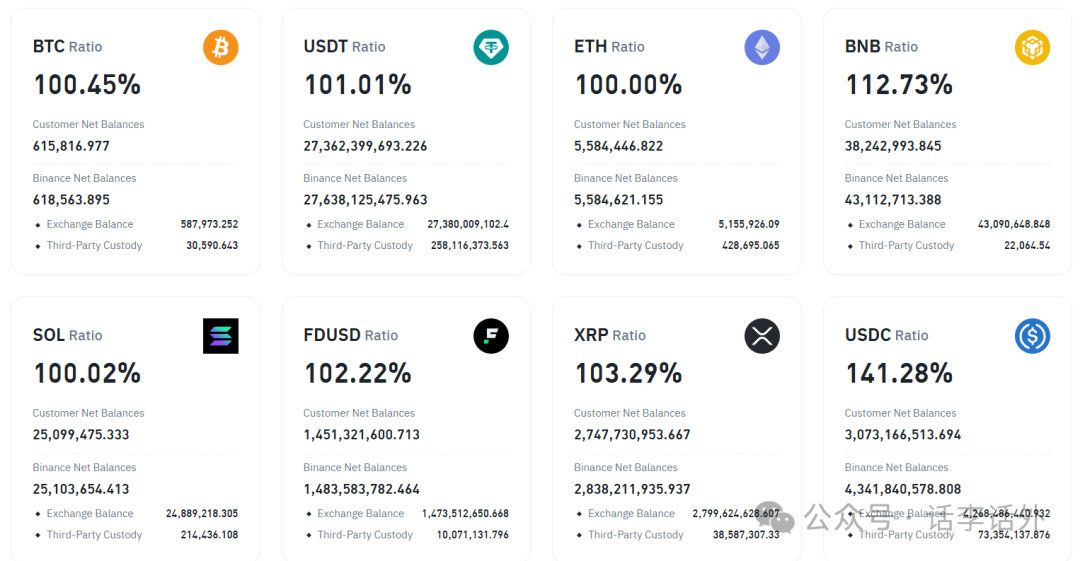This screenshot has height=561, width=1080.
Task: Click SOL Exchange Balance row label
Action: coord(90,514)
